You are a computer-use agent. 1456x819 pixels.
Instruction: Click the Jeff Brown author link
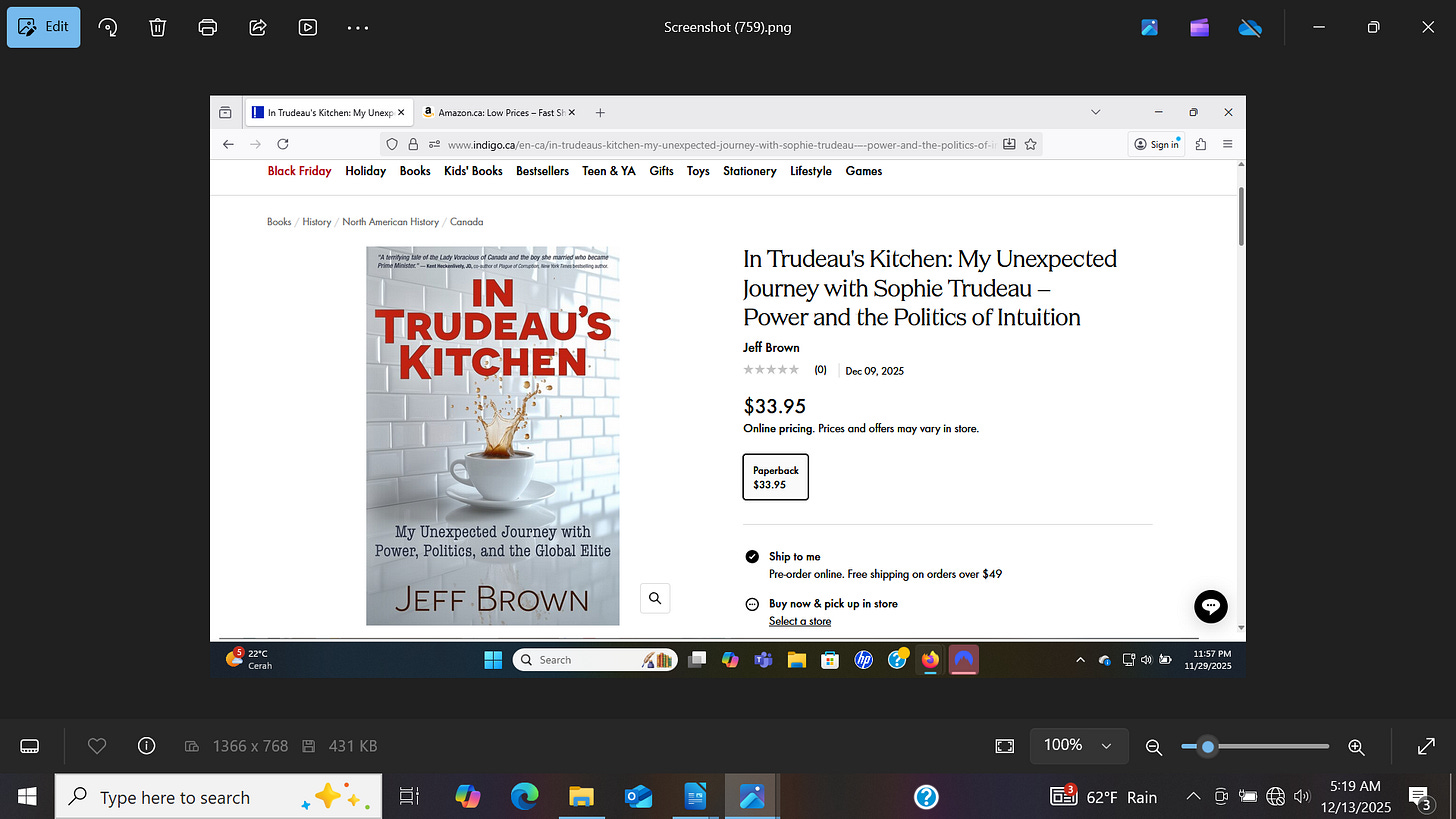coord(771,348)
